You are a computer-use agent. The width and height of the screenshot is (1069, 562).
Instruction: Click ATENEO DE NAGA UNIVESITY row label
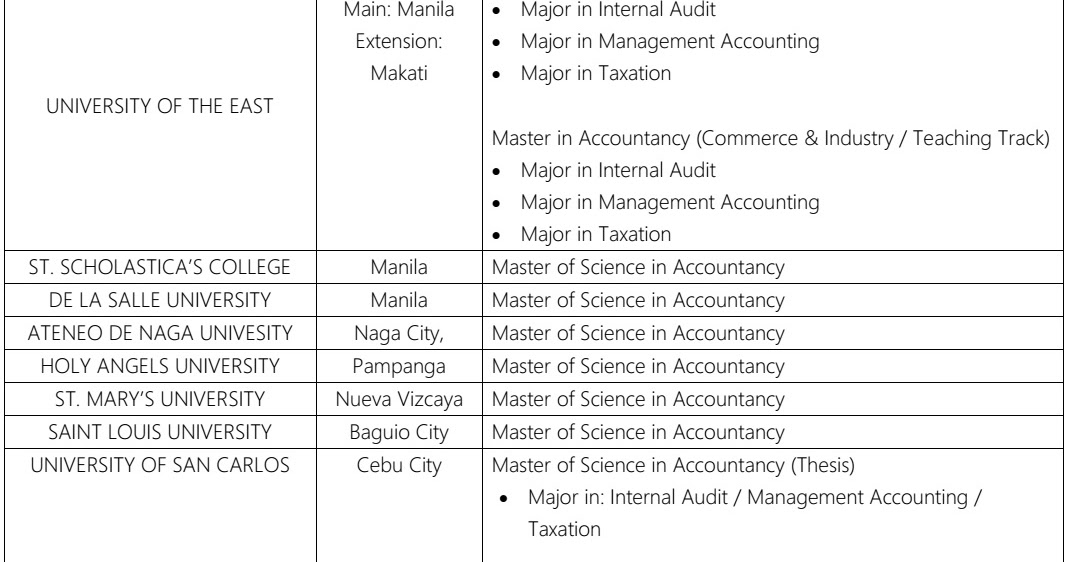coord(160,334)
